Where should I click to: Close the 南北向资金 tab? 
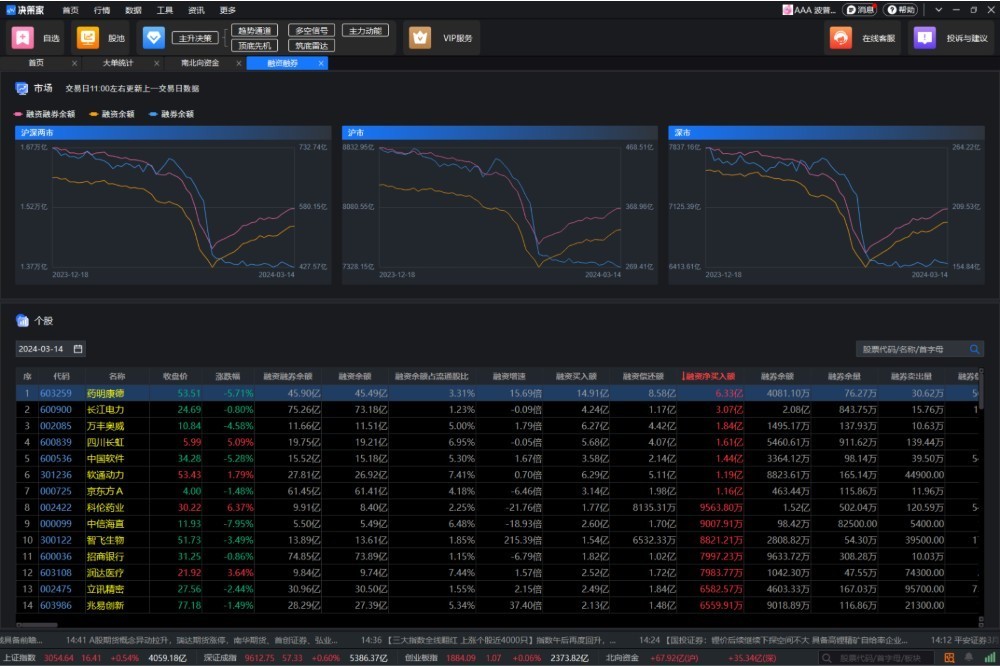(238, 63)
